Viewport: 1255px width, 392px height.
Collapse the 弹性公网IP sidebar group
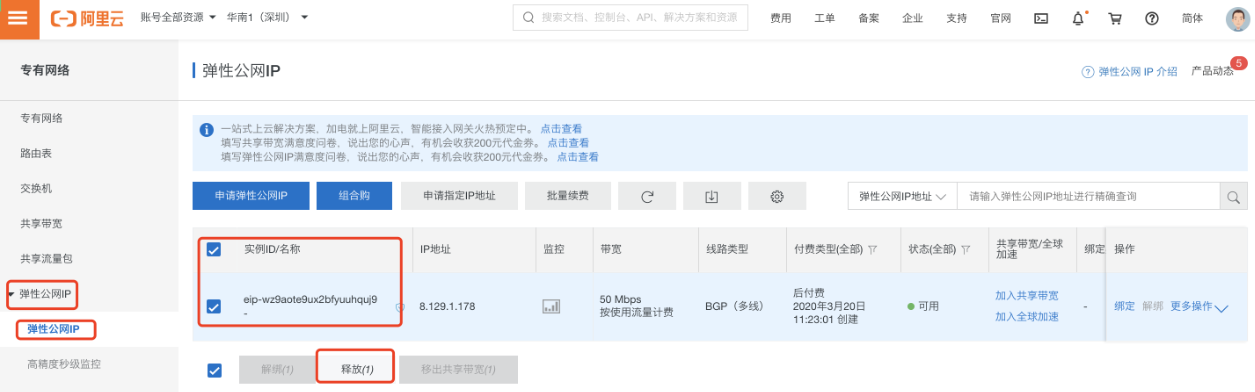(x=45, y=294)
